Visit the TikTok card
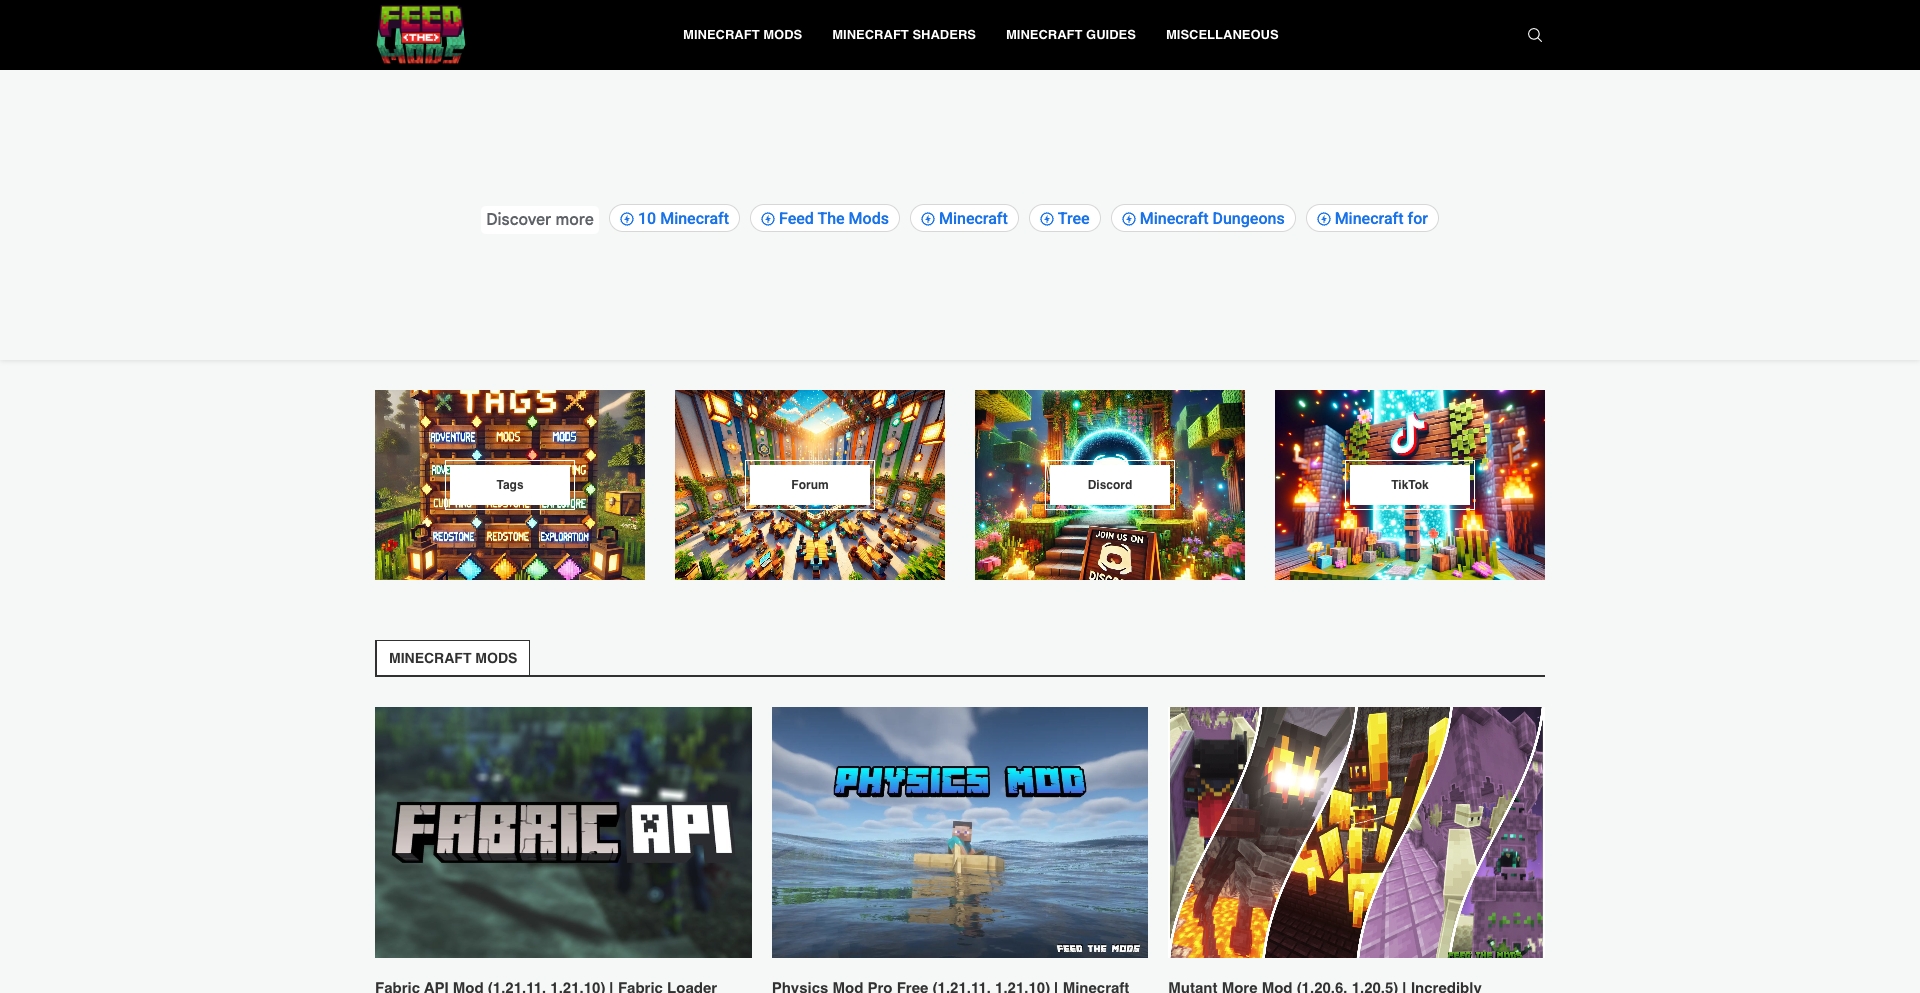 [x=1410, y=484]
